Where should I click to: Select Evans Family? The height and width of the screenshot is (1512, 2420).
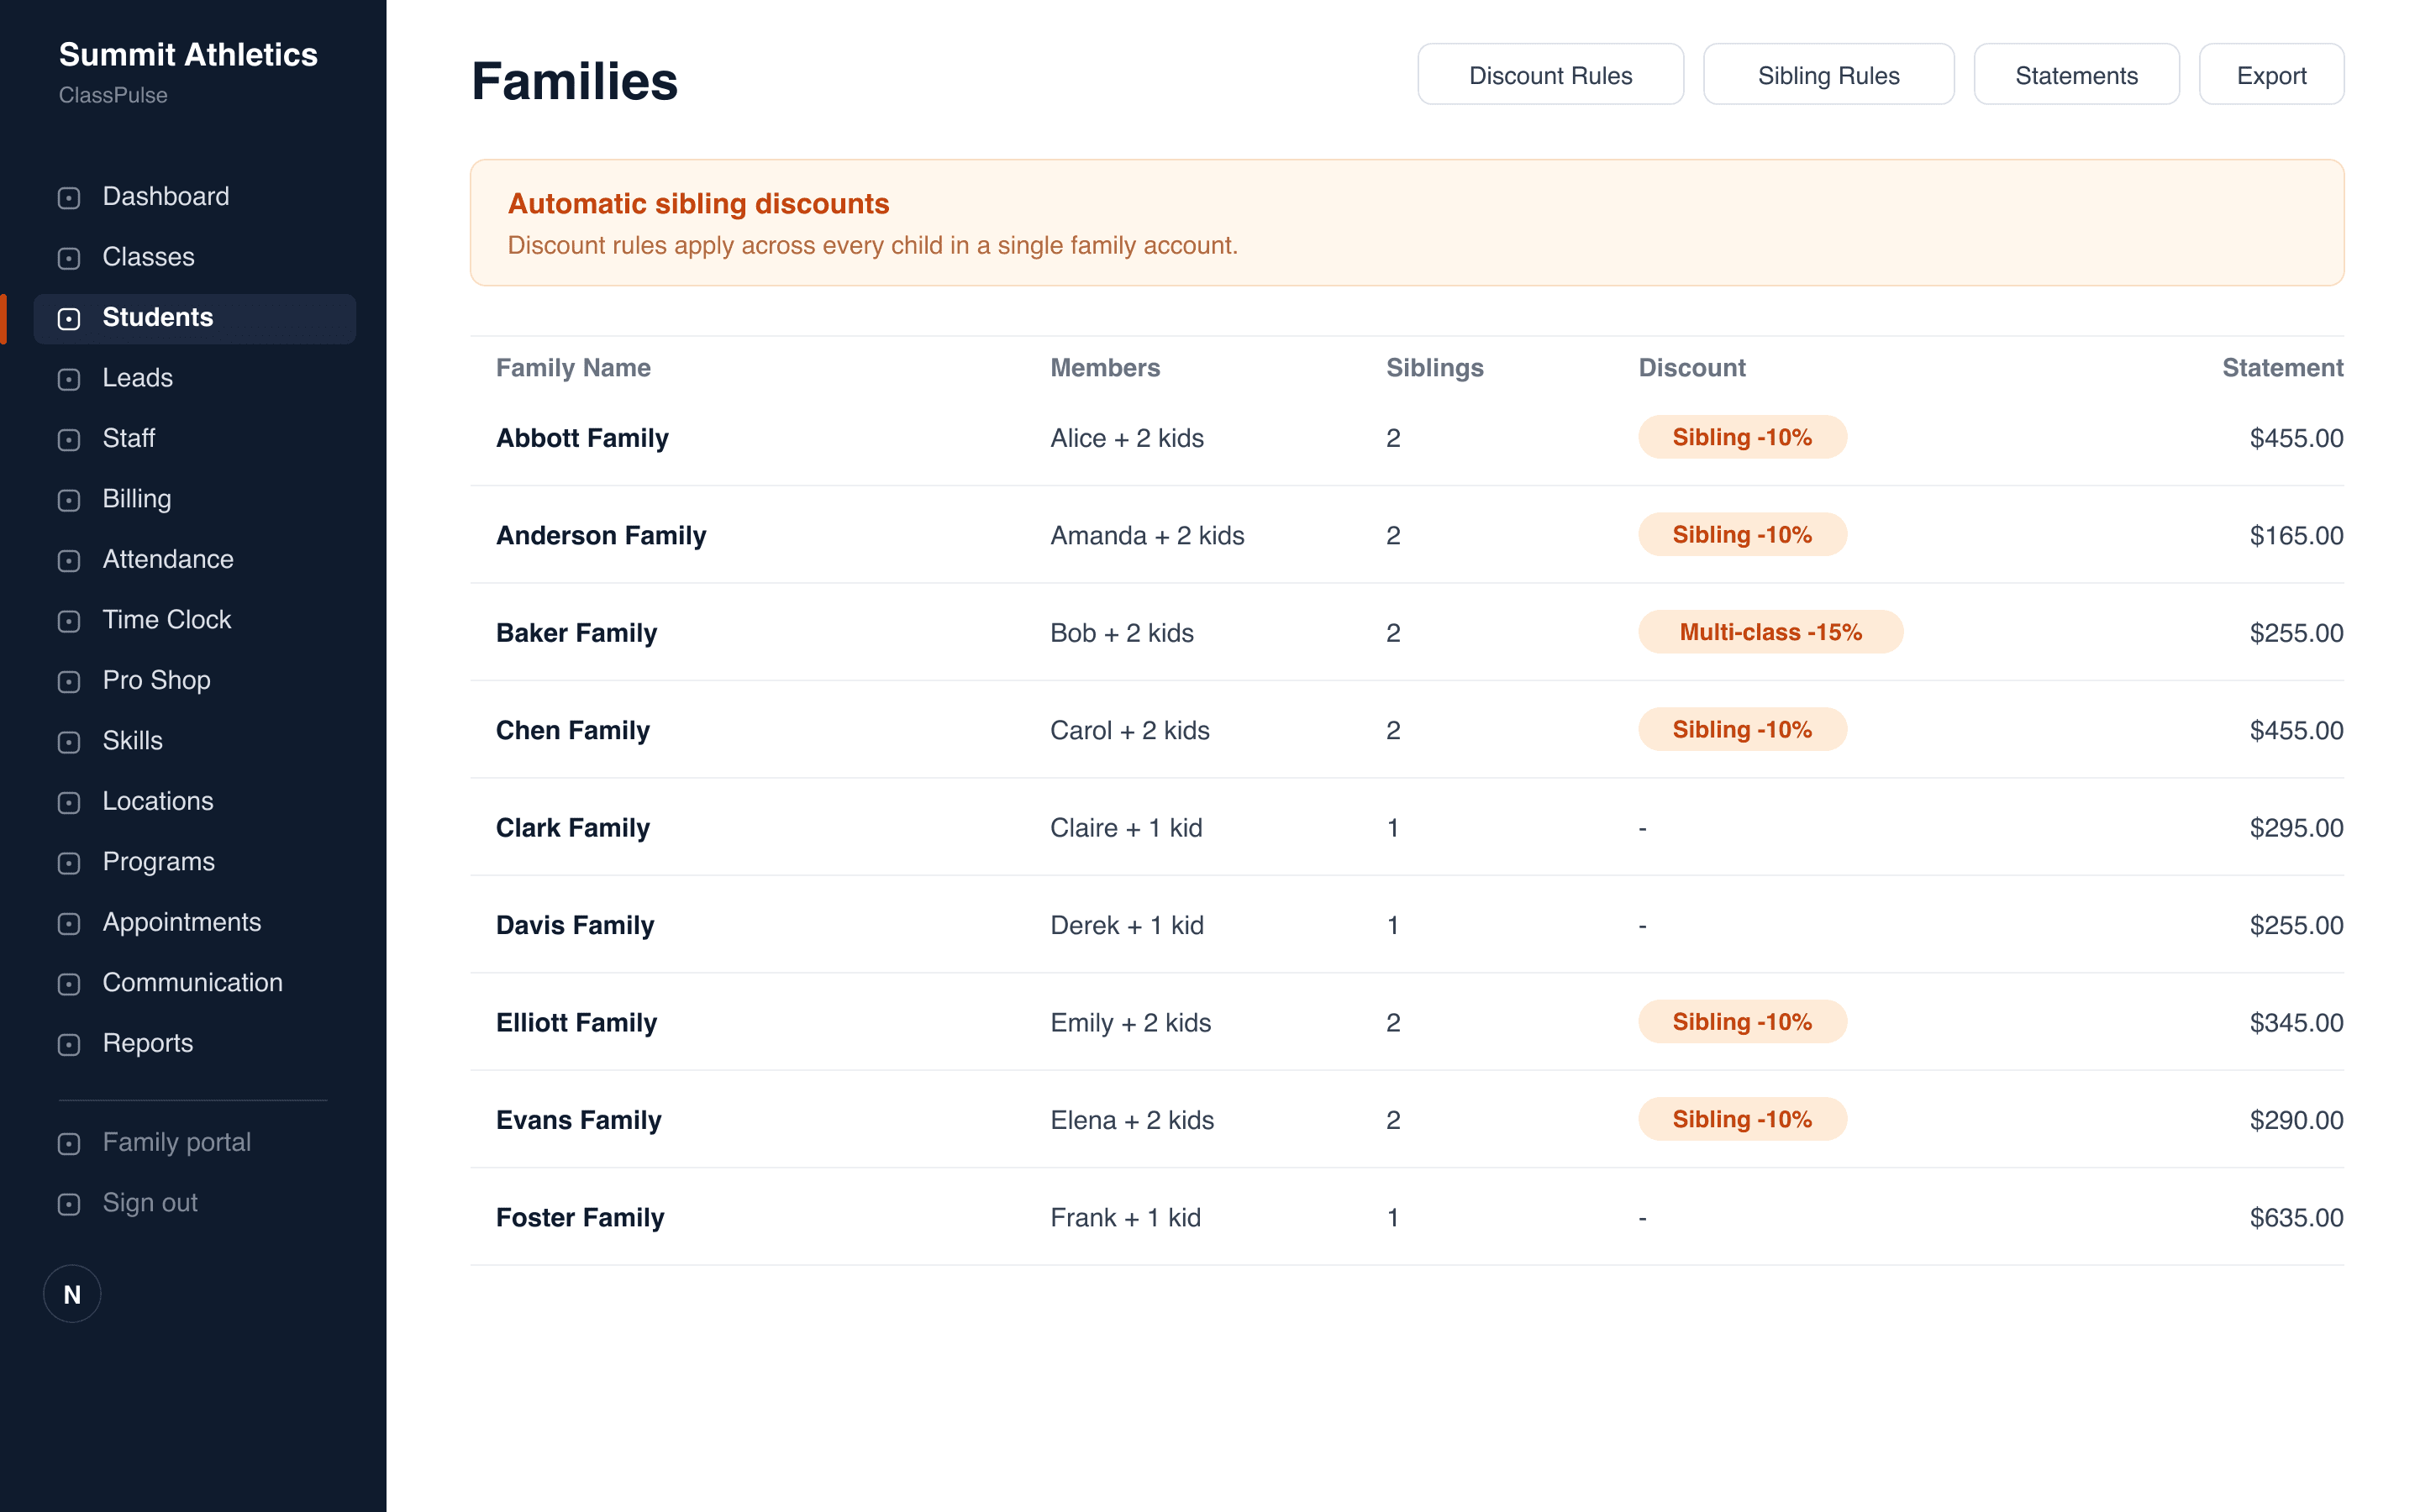1407,1120
